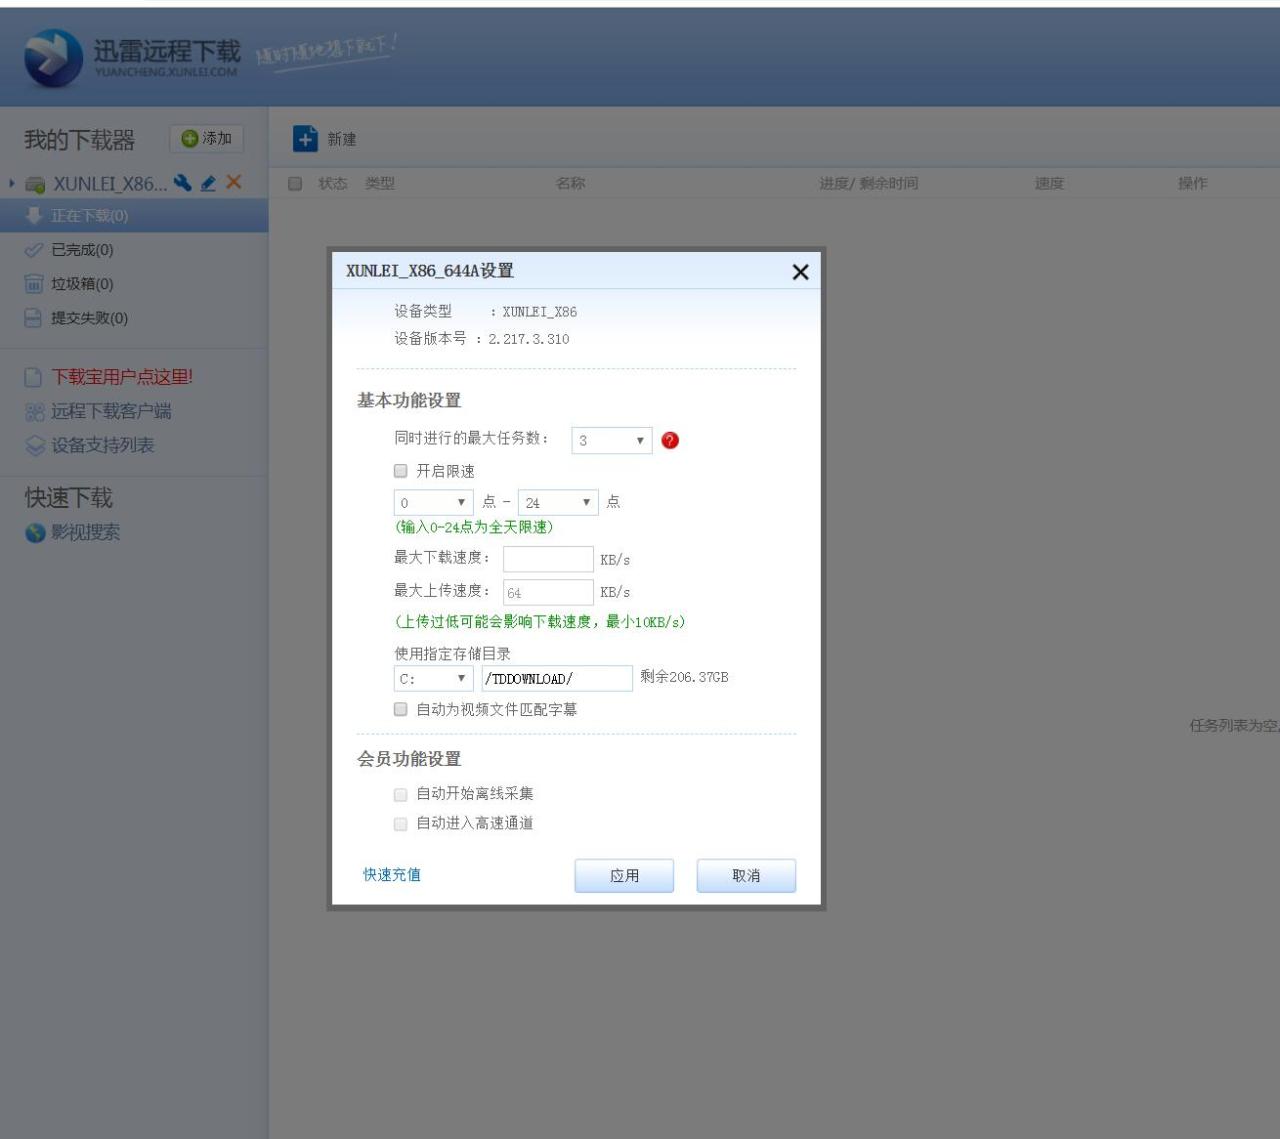Open 提交失败(0) in the sidebar
The image size is (1280, 1139).
point(90,318)
